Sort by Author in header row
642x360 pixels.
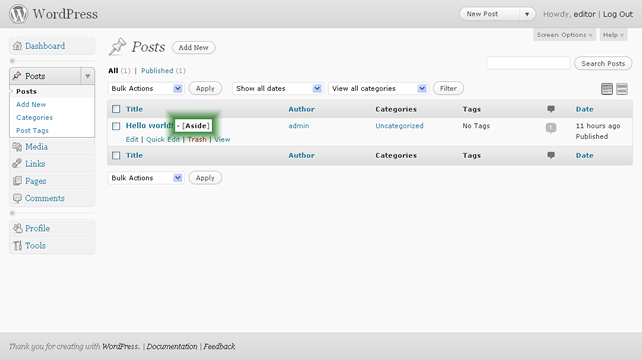pyautogui.click(x=302, y=109)
